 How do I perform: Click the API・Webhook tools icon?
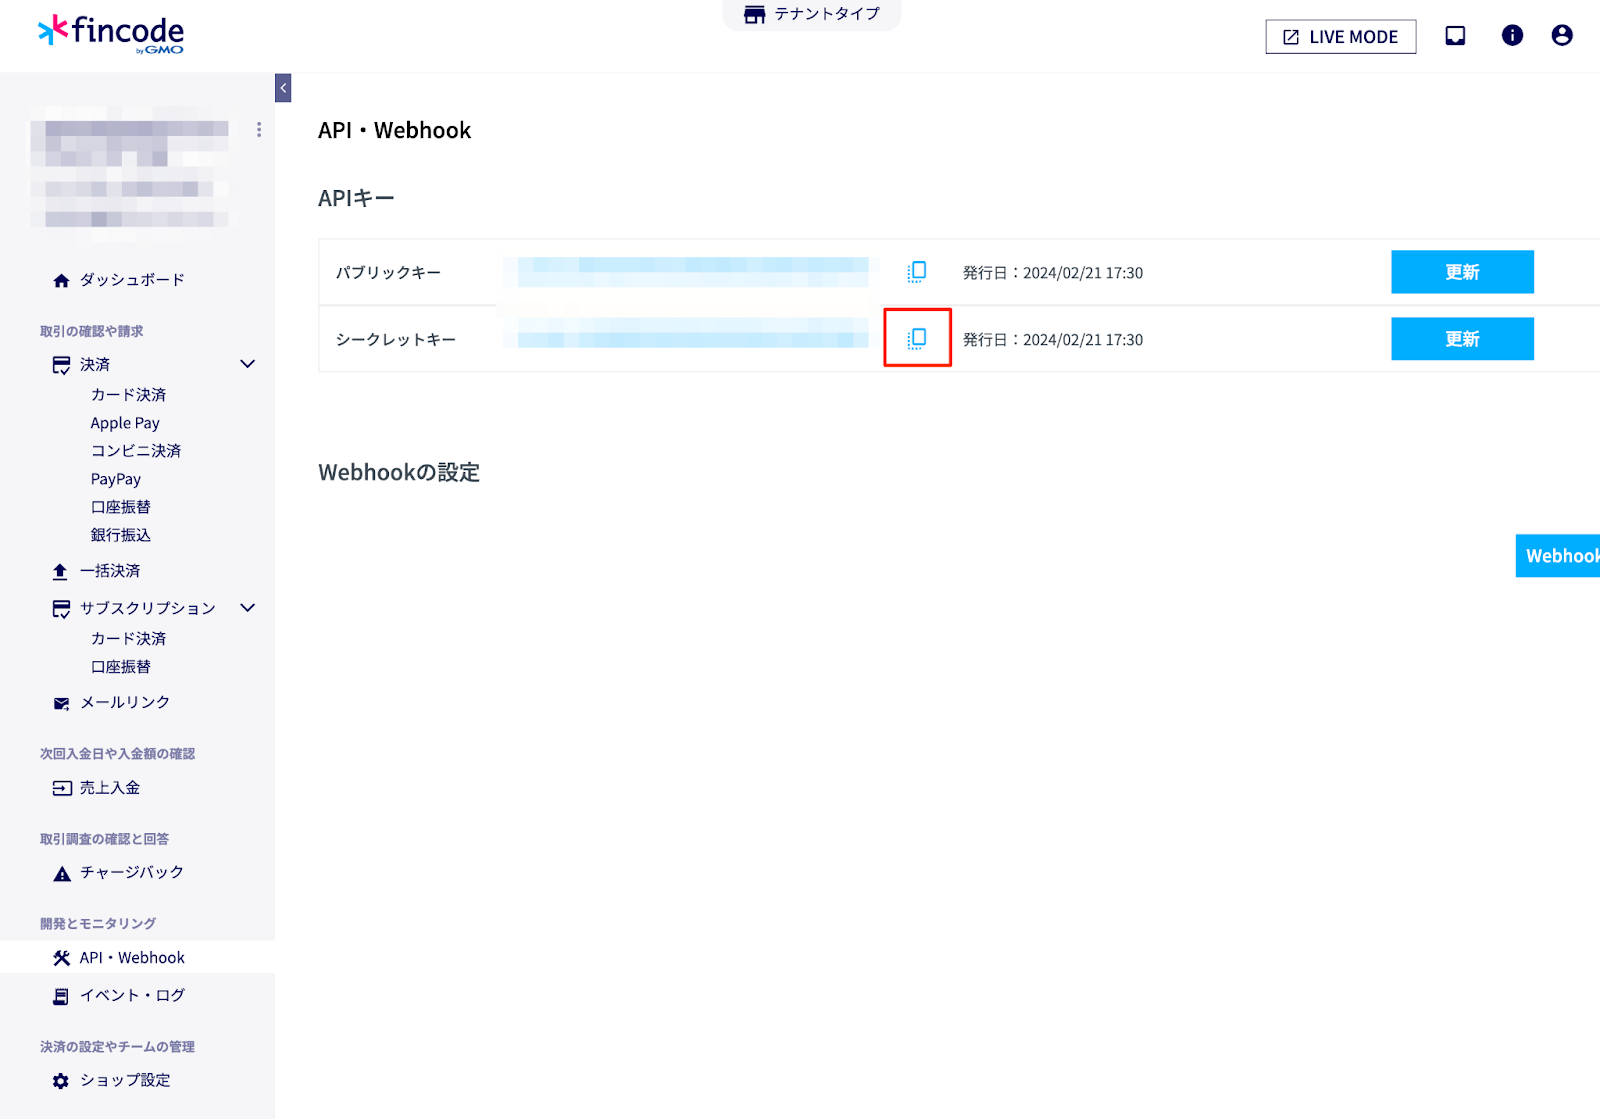(61, 958)
